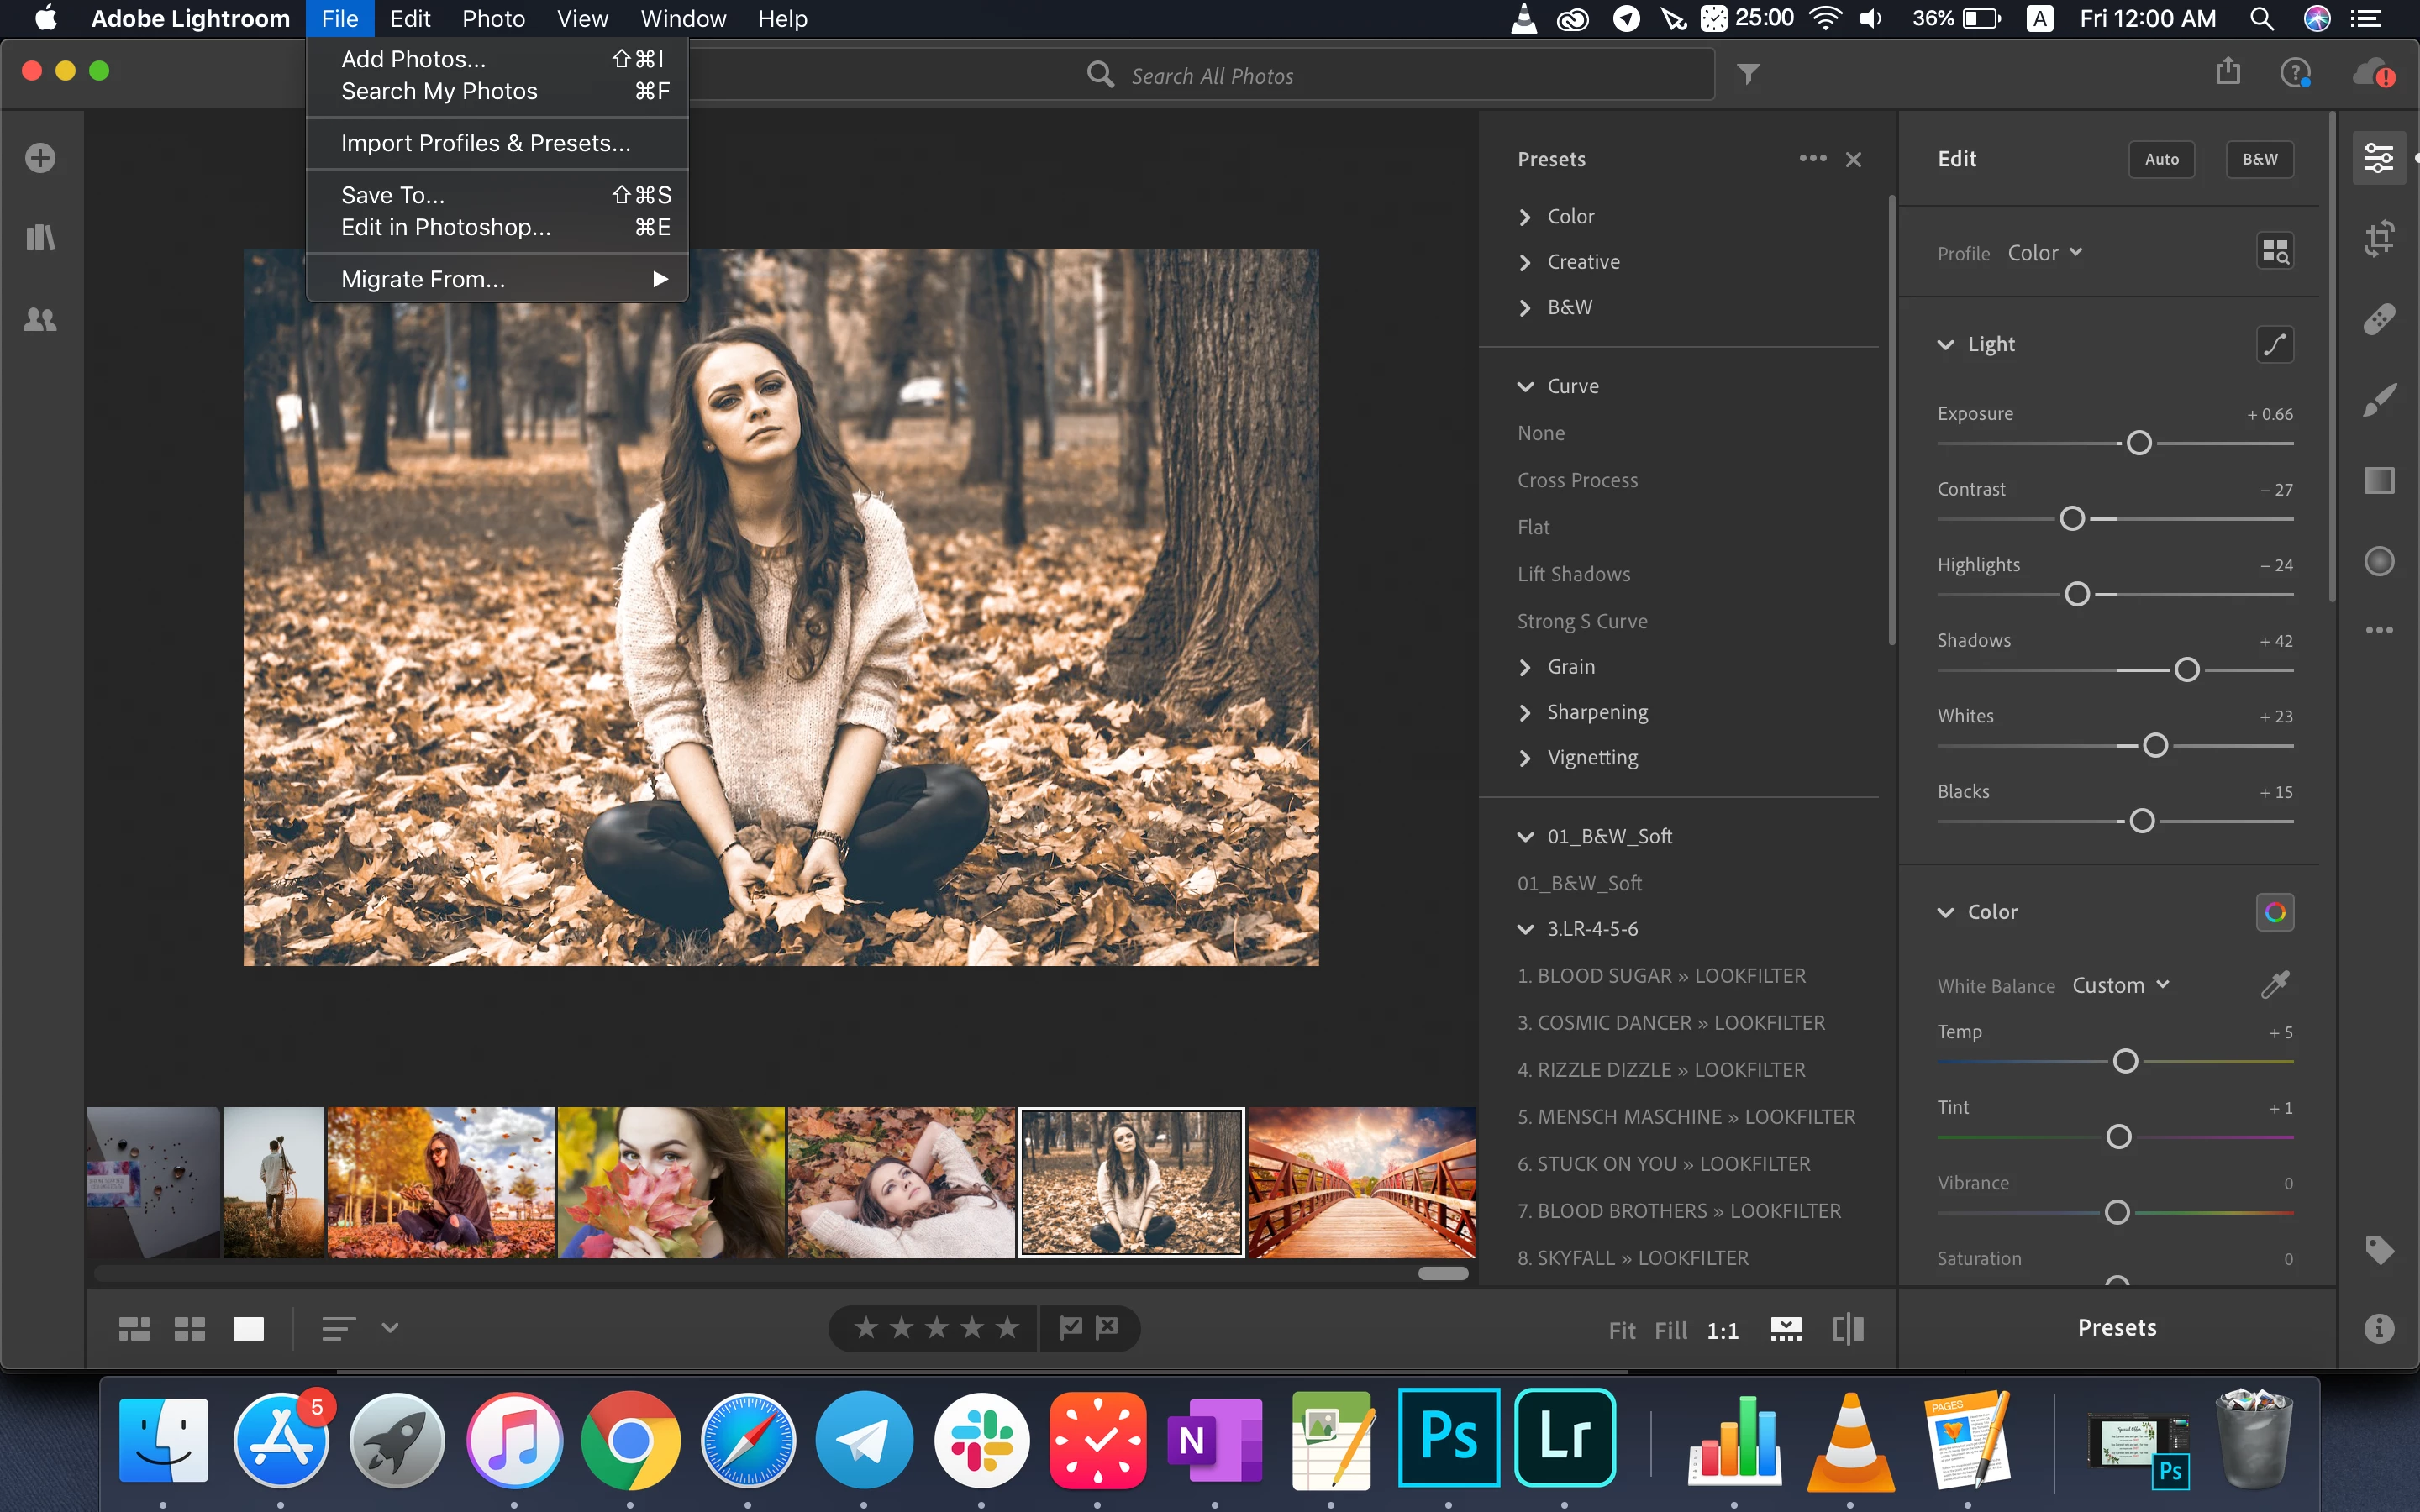Pick the white balance eyedropper tool
Screen dimensions: 2420x1512
[2274, 985]
